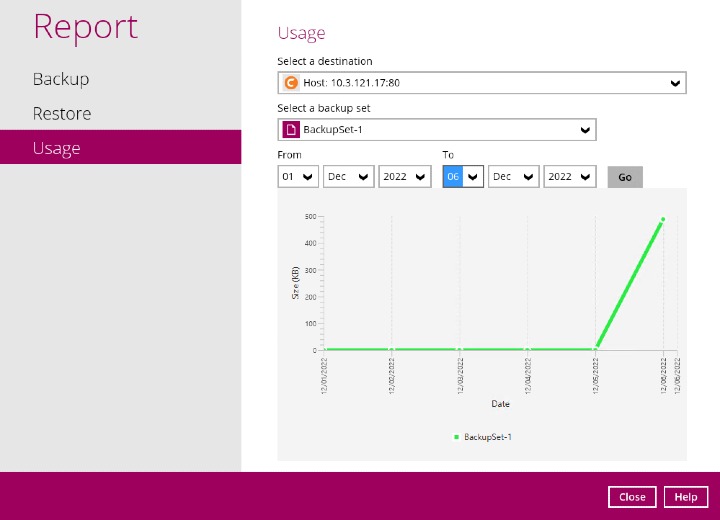
Task: Click the BackupSet-1 document icon
Action: click(x=291, y=130)
